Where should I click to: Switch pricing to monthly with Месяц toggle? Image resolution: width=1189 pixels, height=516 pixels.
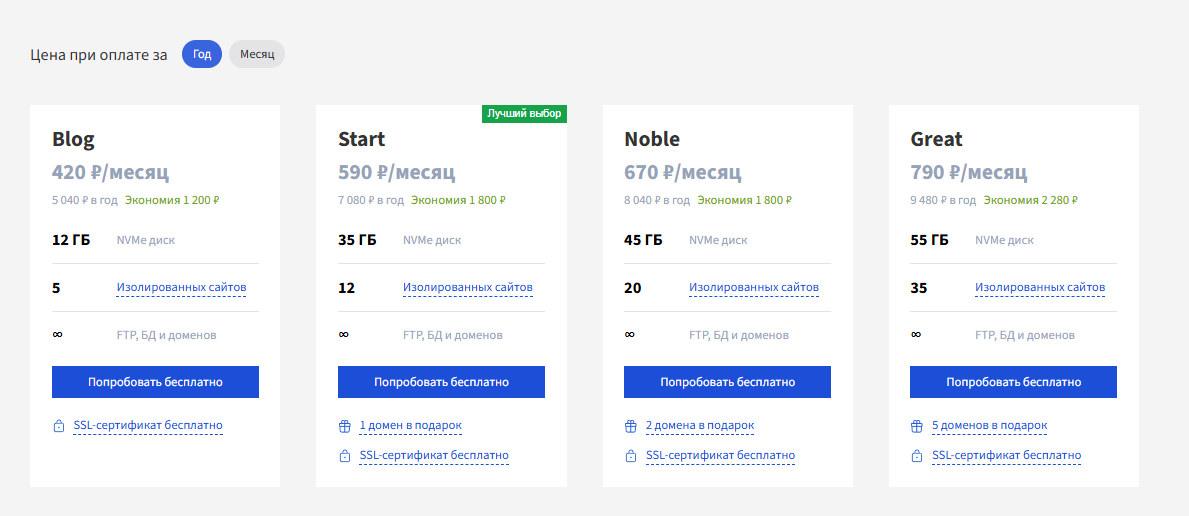click(x=257, y=54)
